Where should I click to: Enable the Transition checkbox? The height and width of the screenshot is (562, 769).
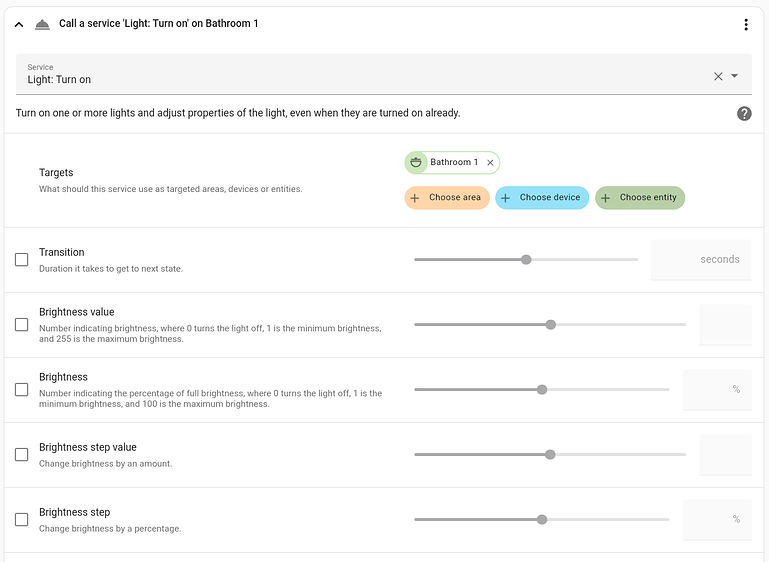pyautogui.click(x=22, y=260)
